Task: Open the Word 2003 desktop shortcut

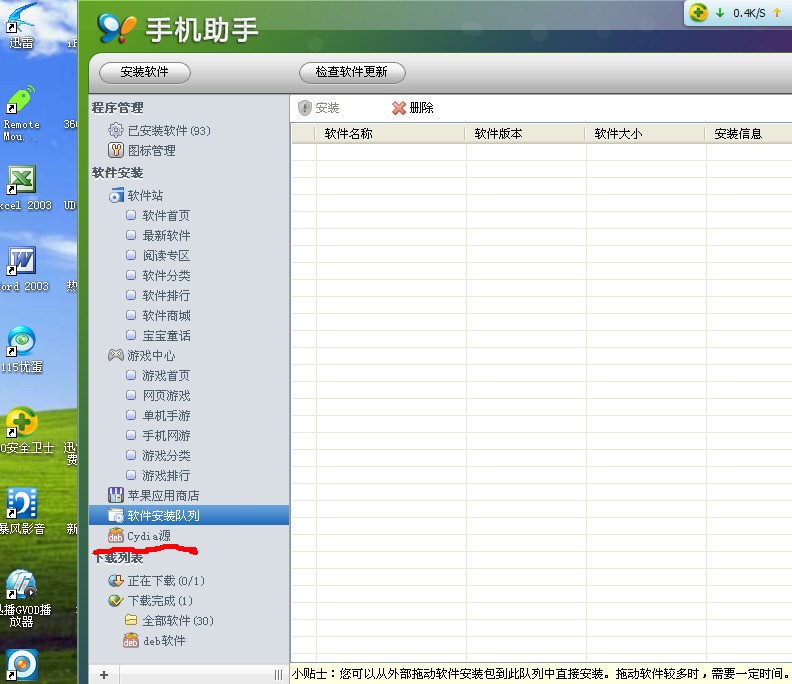Action: [23, 269]
